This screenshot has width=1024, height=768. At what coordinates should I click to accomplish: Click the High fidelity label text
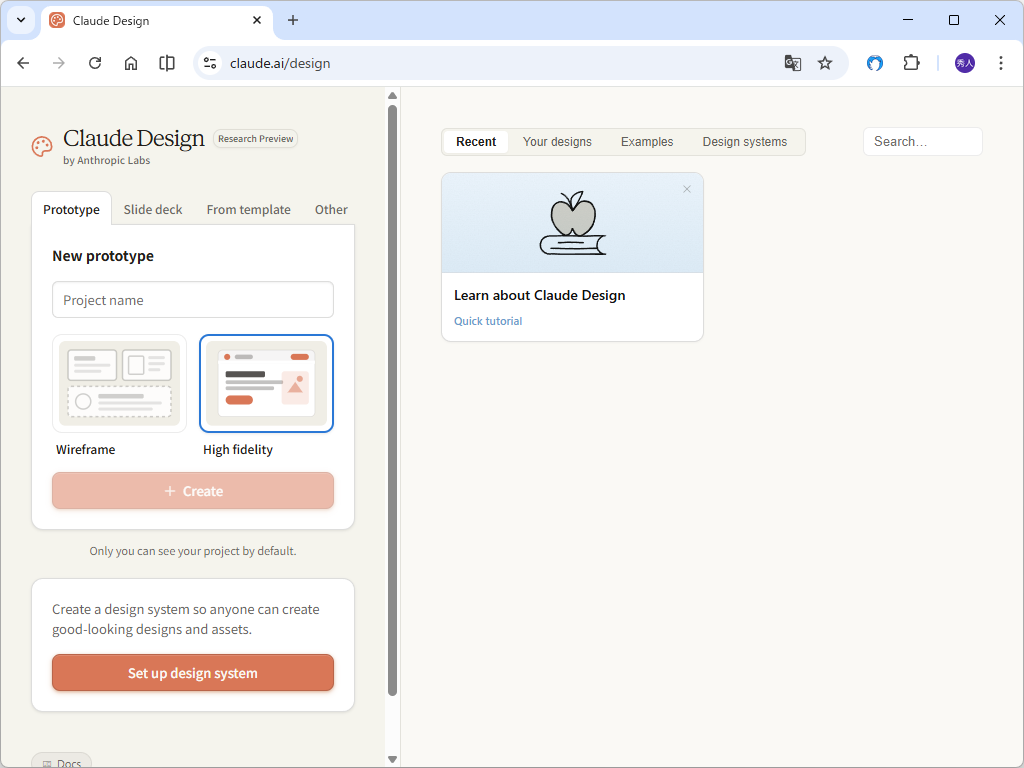point(238,450)
